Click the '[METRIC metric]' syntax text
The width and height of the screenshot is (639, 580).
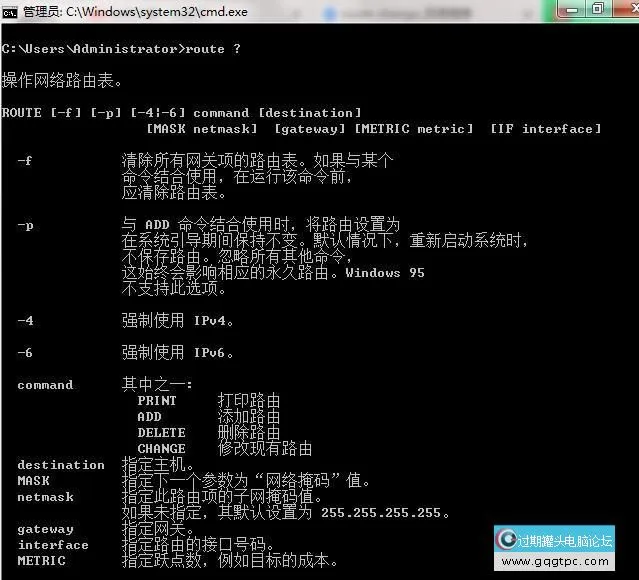pyautogui.click(x=414, y=129)
